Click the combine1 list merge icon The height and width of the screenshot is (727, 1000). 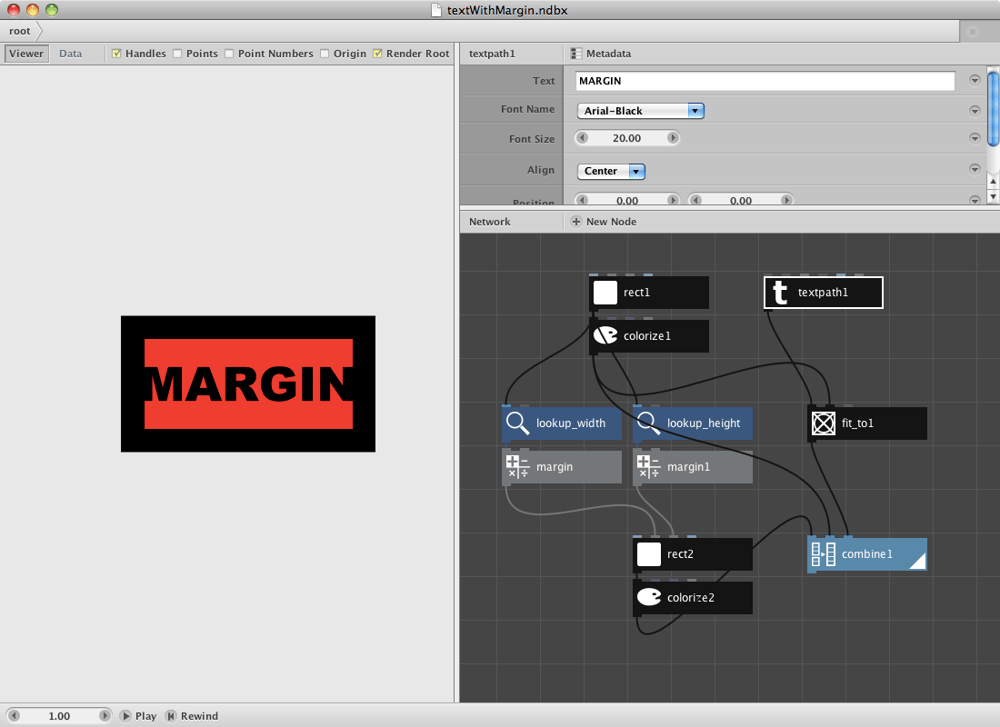pos(823,554)
